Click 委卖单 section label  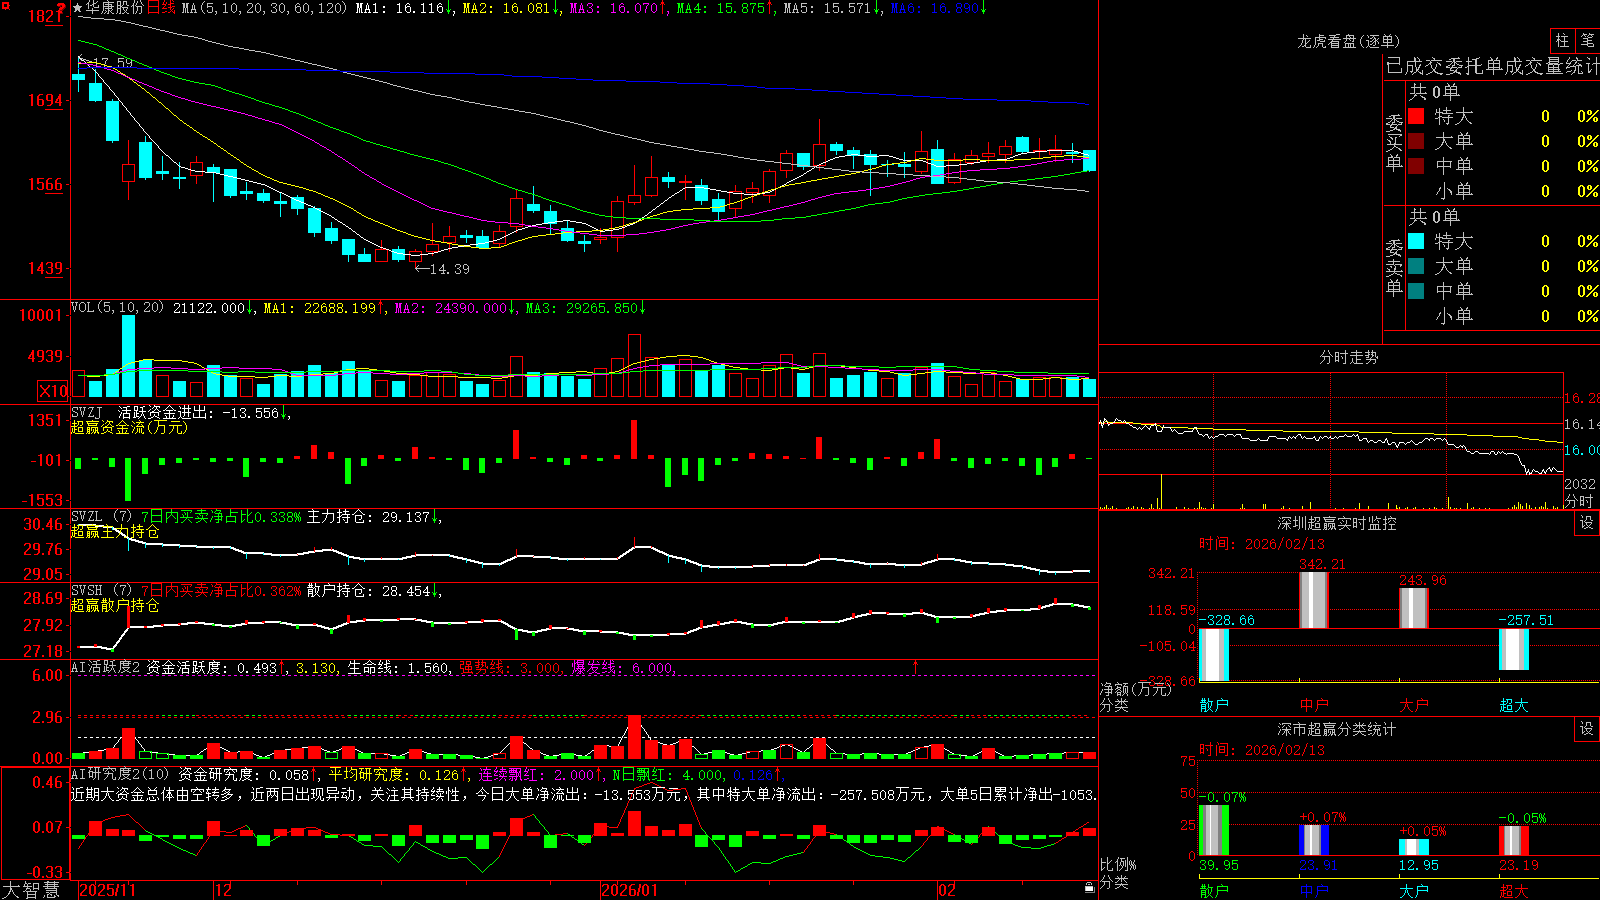pos(1394,267)
